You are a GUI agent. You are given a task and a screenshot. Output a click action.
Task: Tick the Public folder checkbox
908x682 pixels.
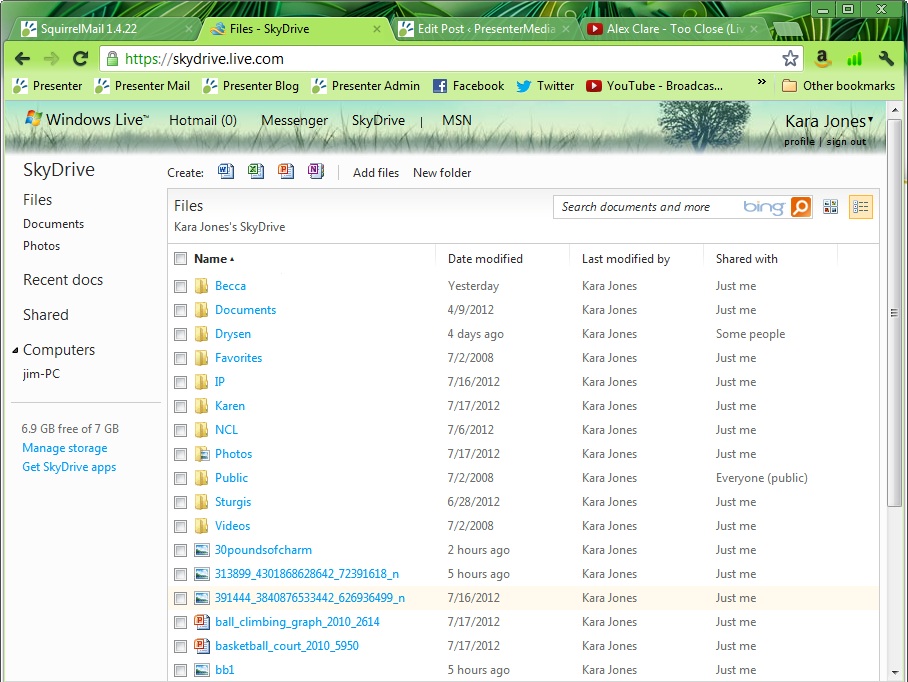[181, 478]
